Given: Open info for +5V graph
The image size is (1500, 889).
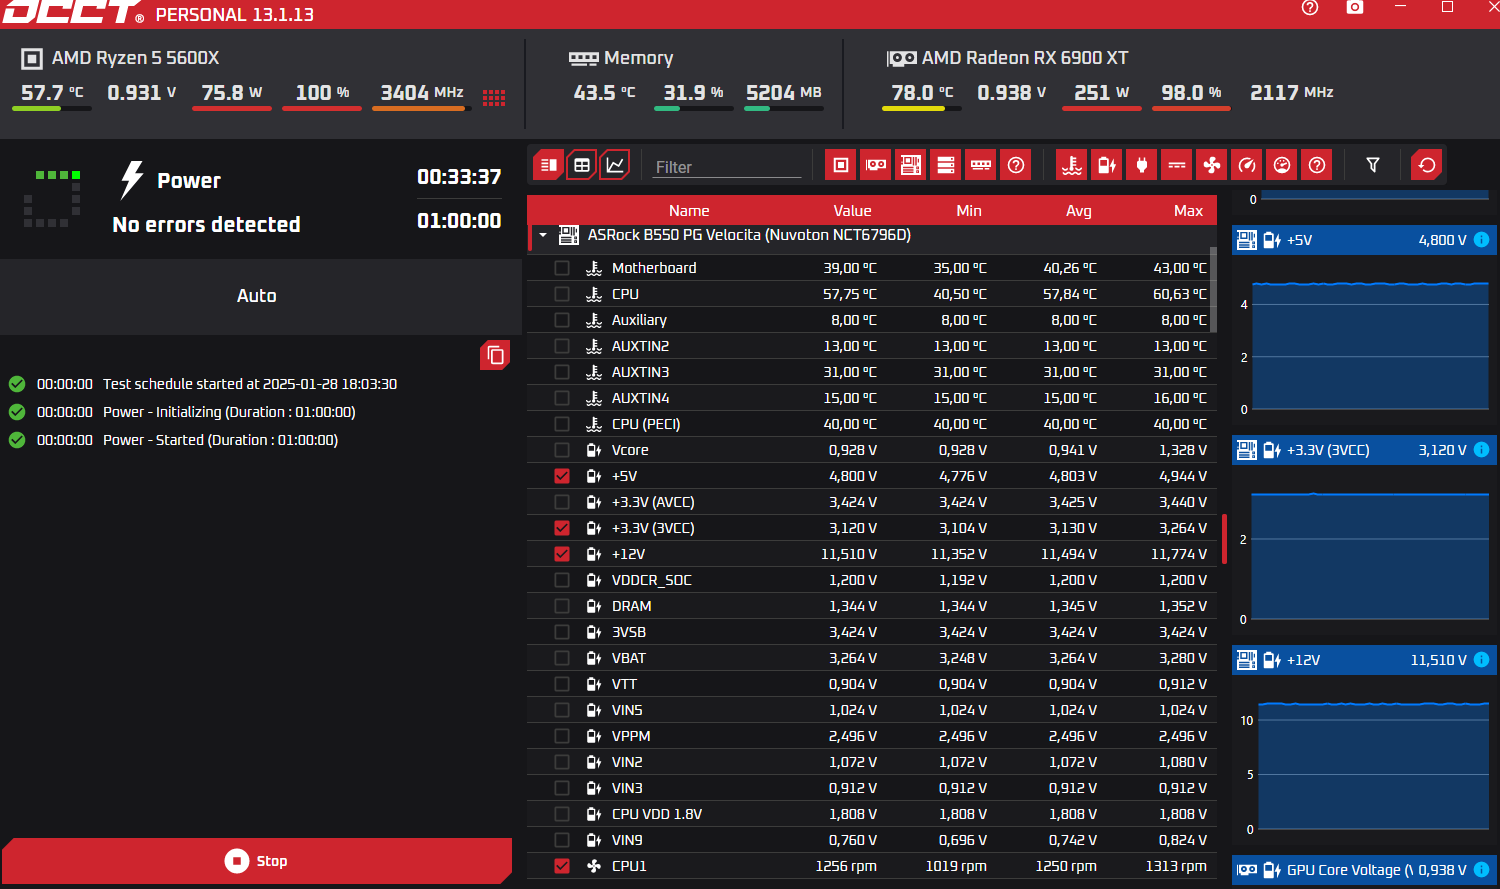Looking at the screenshot, I should click(x=1482, y=240).
